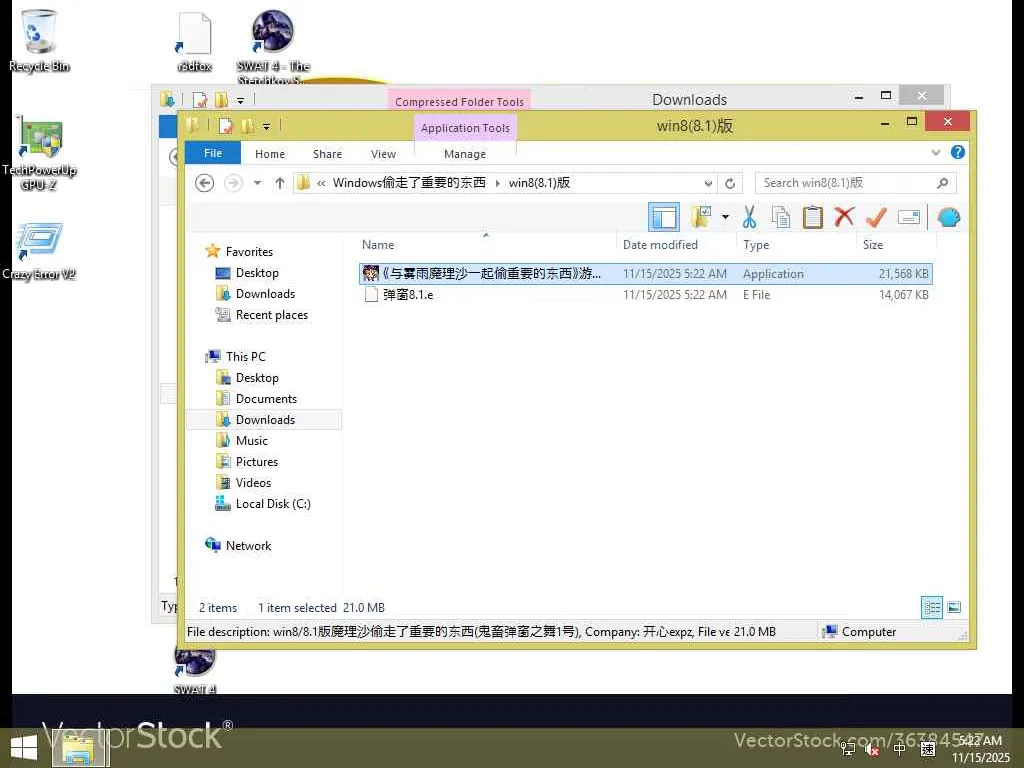Open the folder options toolbar icon
This screenshot has width=1024, height=768.
click(x=701, y=217)
